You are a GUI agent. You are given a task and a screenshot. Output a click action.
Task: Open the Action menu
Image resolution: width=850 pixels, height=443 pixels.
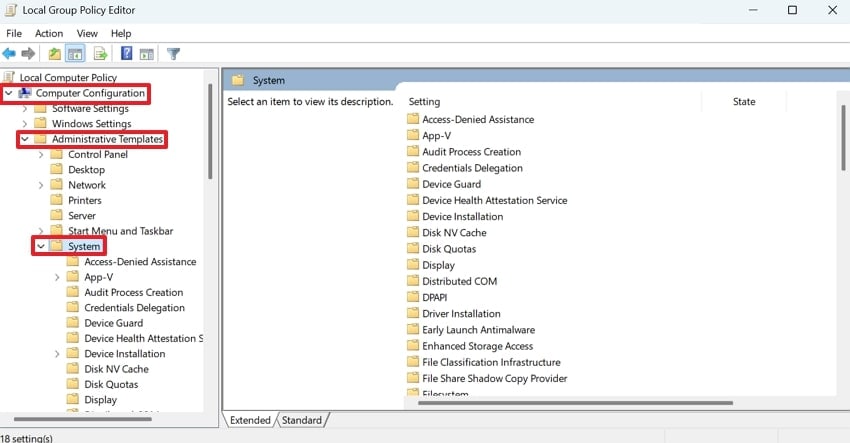pos(49,34)
